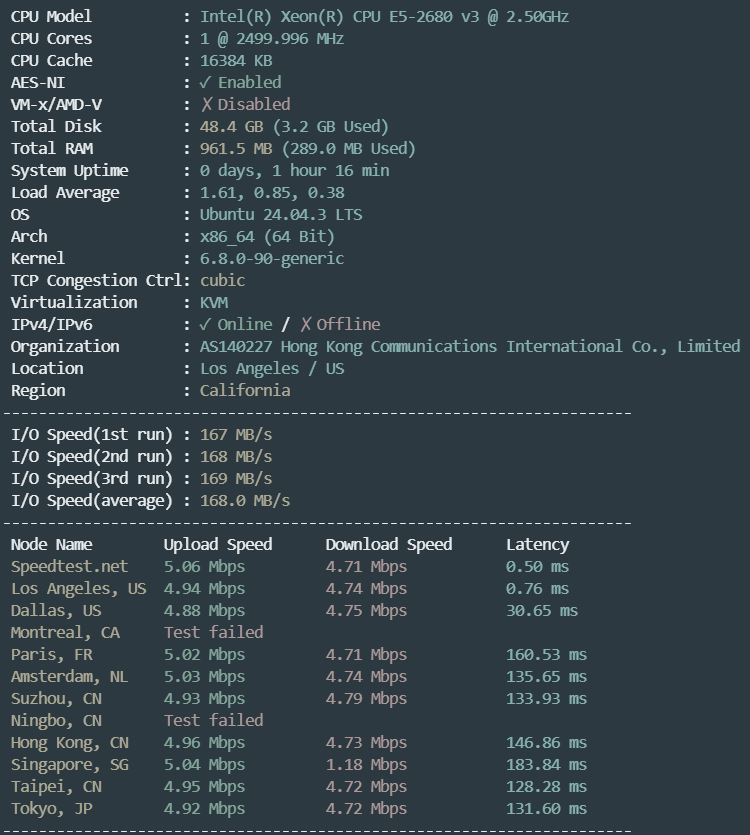Click the CPU Model value text
The height and width of the screenshot is (835, 750).
point(384,17)
